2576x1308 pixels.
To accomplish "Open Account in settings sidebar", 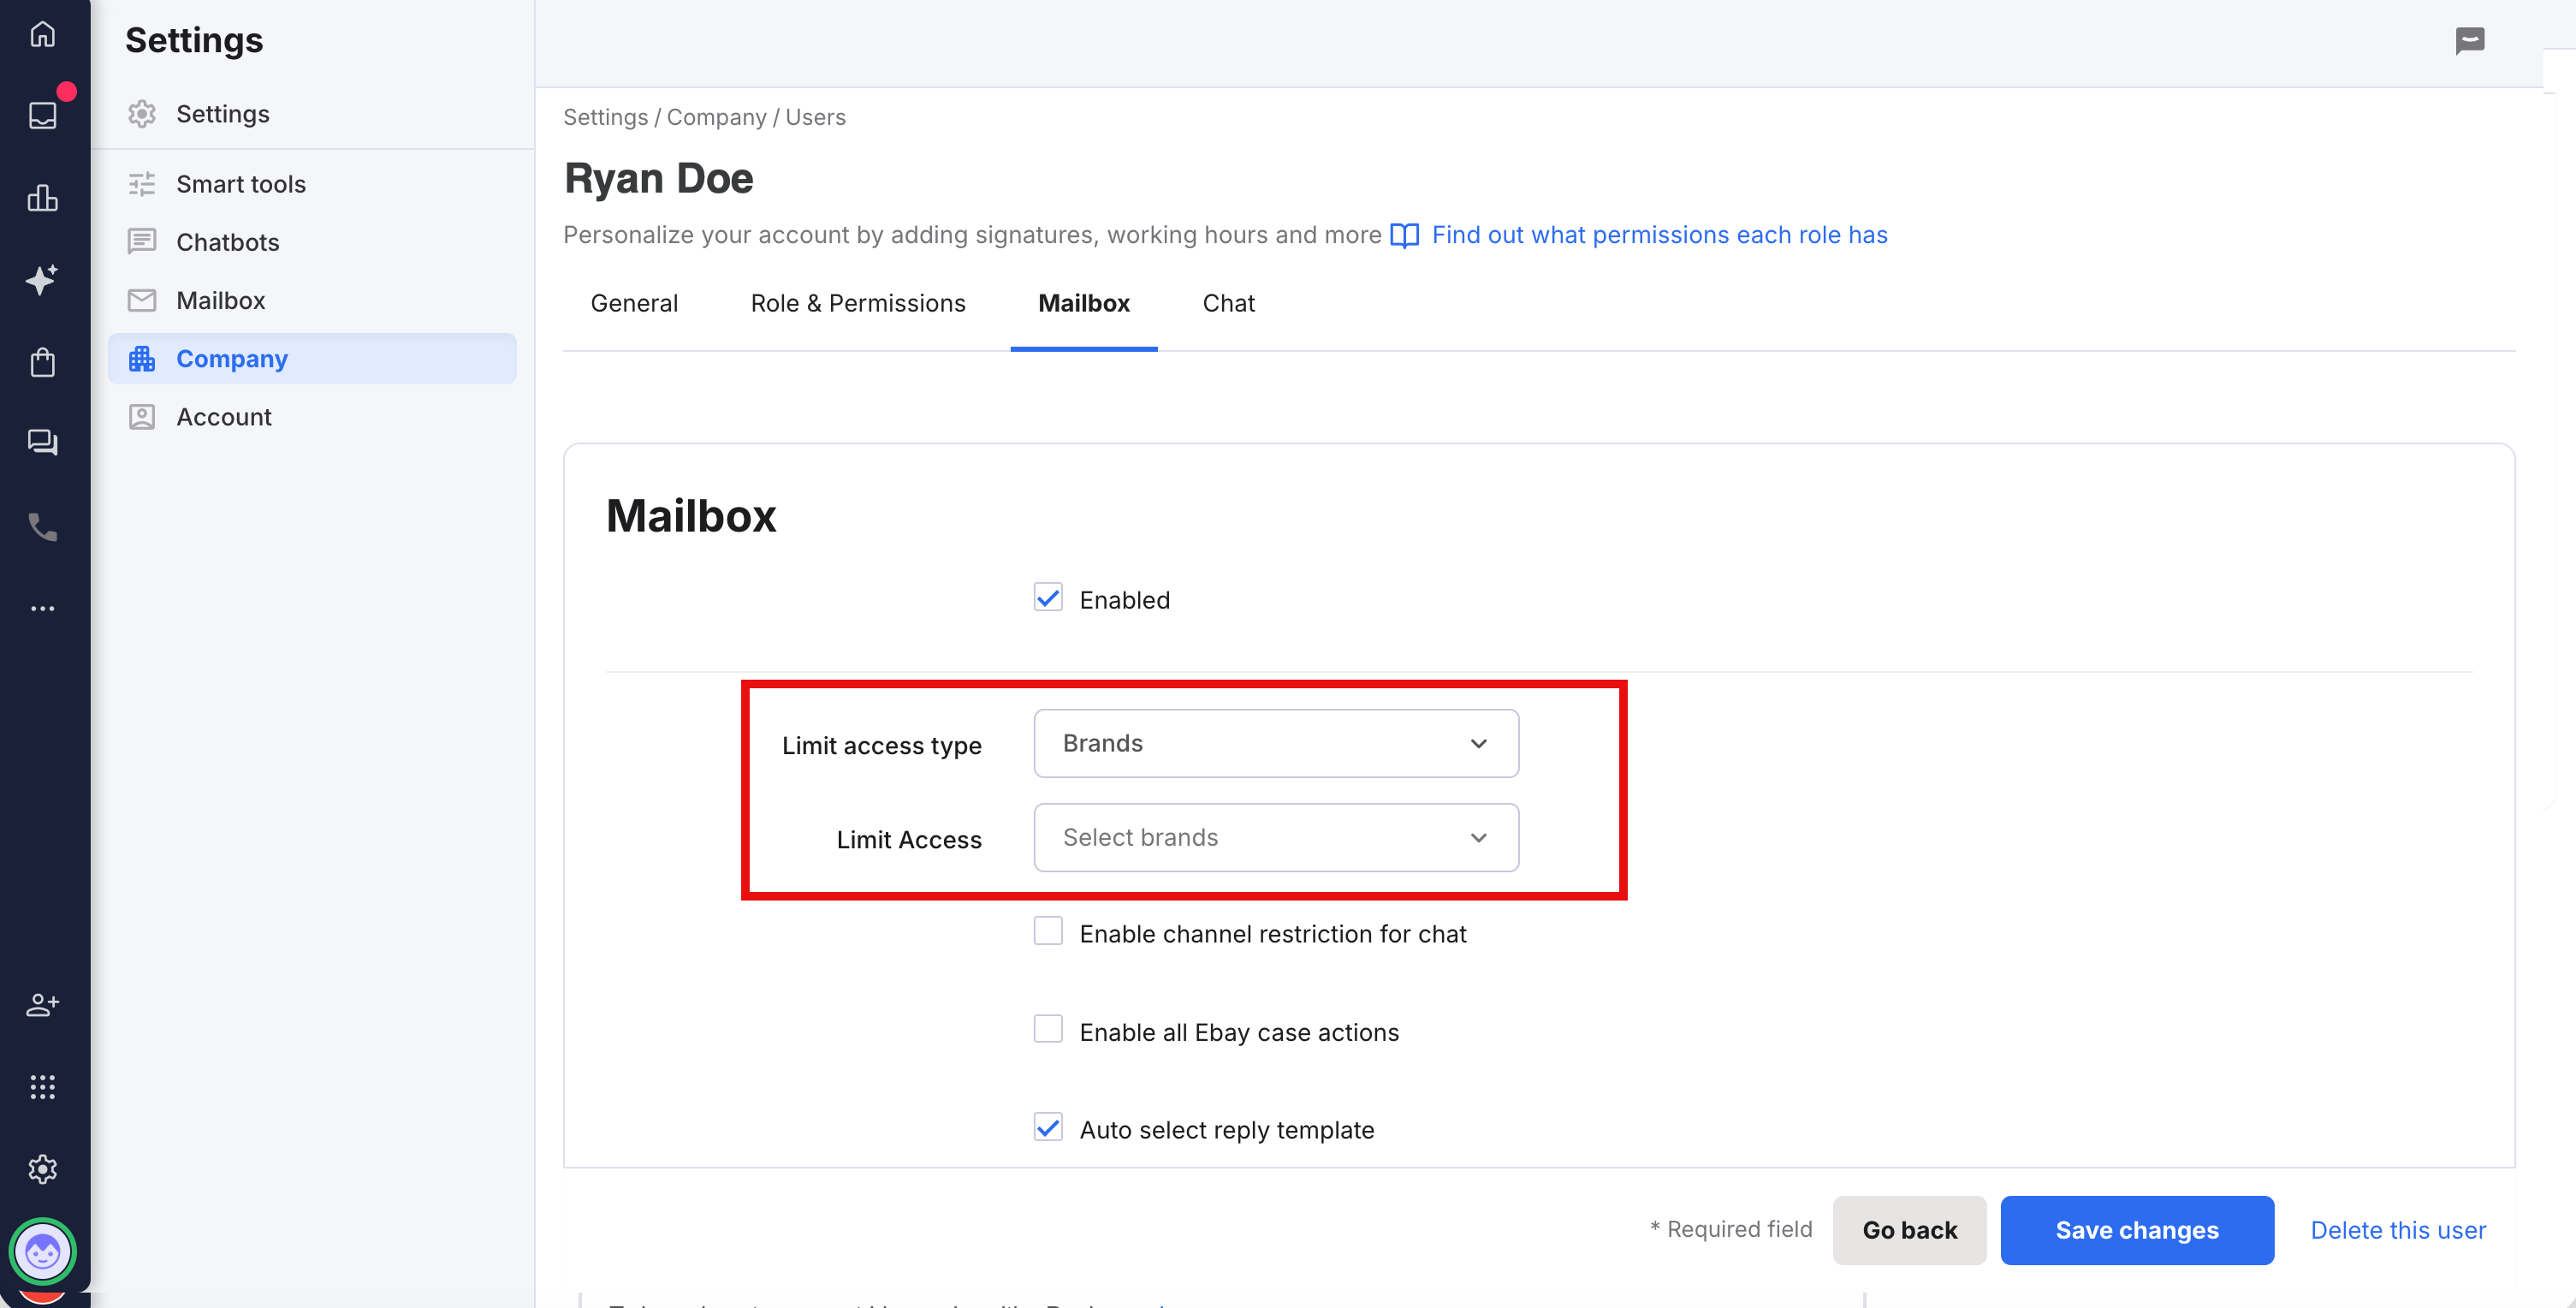I will 312,416.
